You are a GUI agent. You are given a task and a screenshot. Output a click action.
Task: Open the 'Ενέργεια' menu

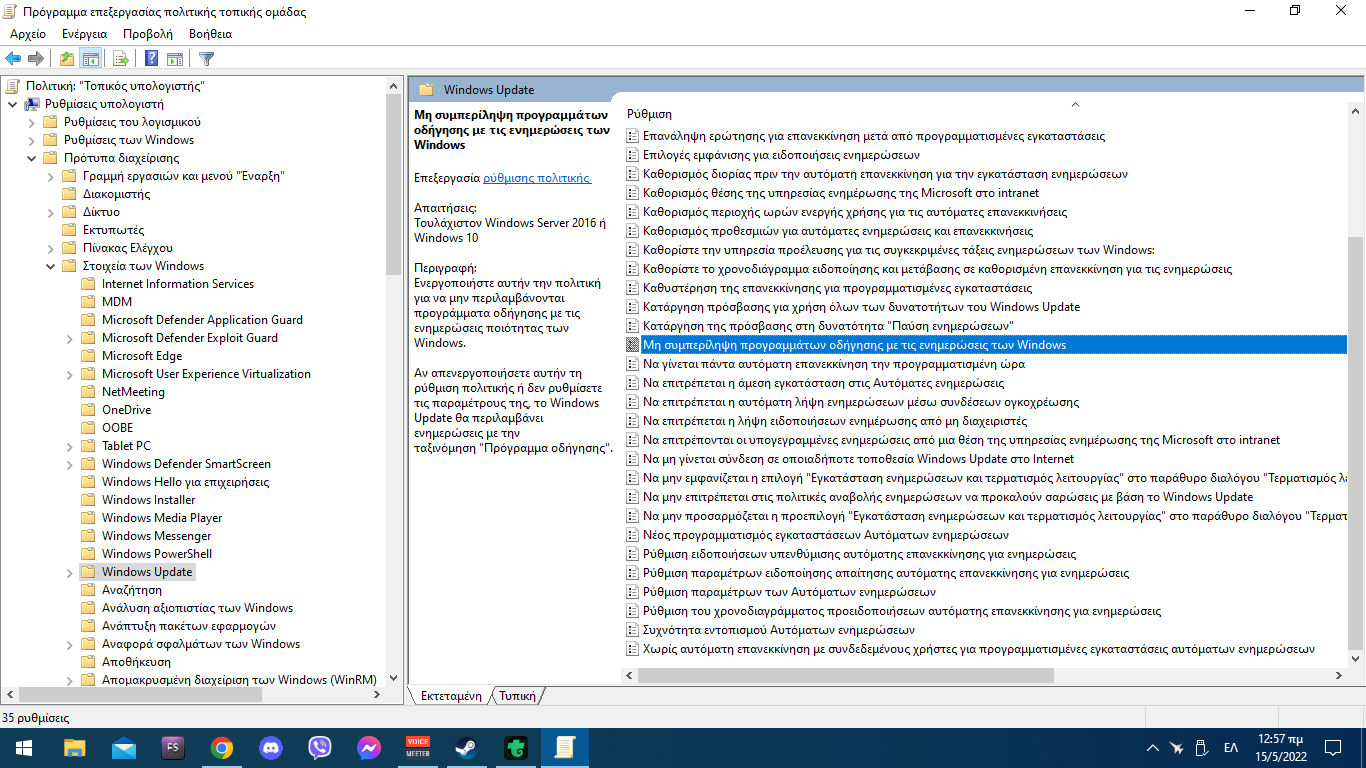(x=84, y=34)
